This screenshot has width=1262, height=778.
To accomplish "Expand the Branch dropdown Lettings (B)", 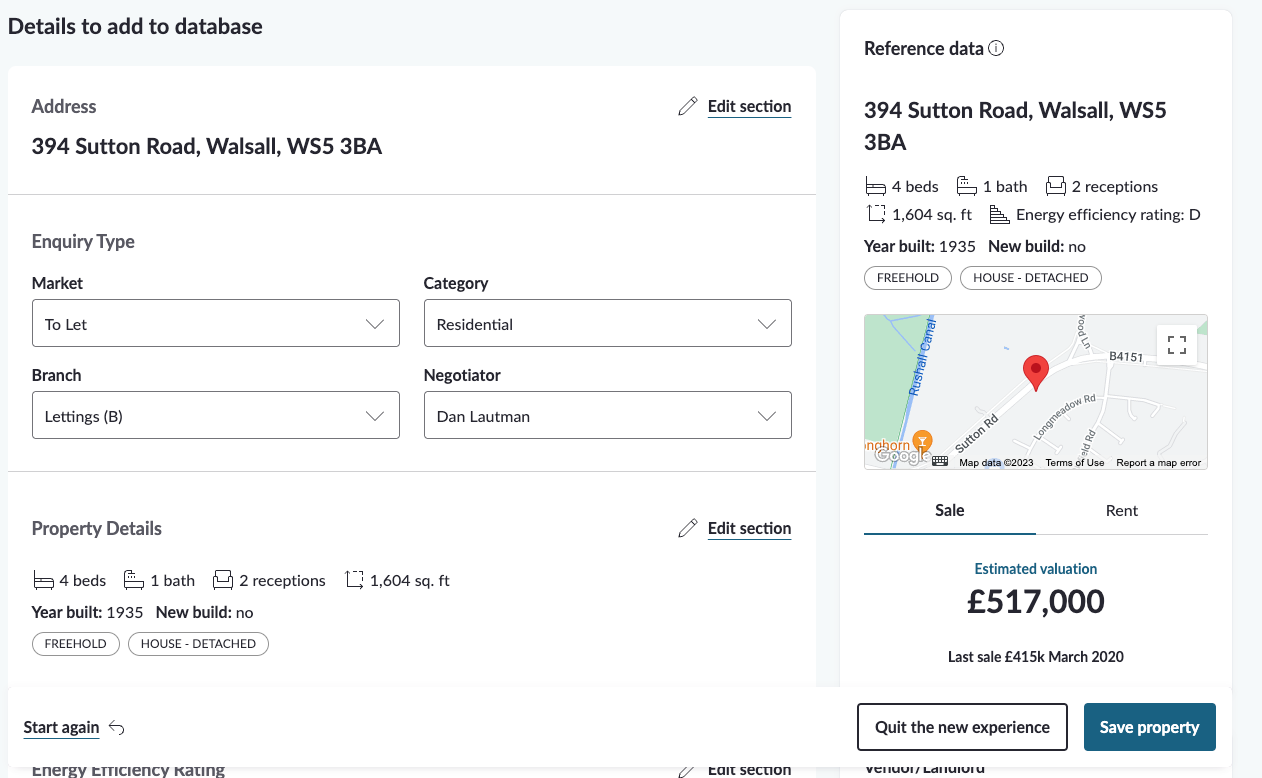I will click(x=215, y=416).
